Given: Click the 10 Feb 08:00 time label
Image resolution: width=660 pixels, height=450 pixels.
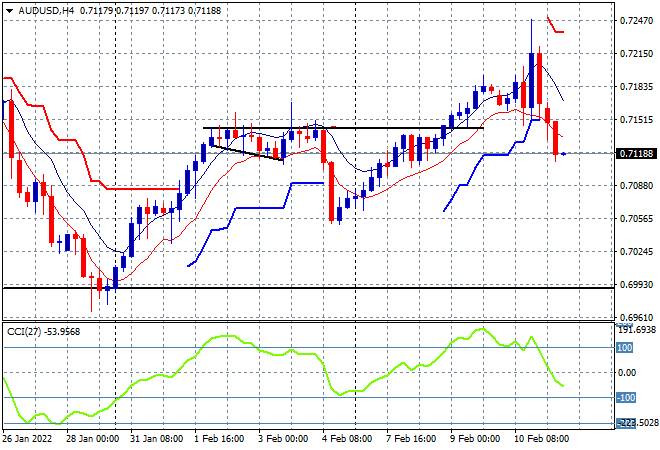Looking at the screenshot, I should click(x=540, y=439).
